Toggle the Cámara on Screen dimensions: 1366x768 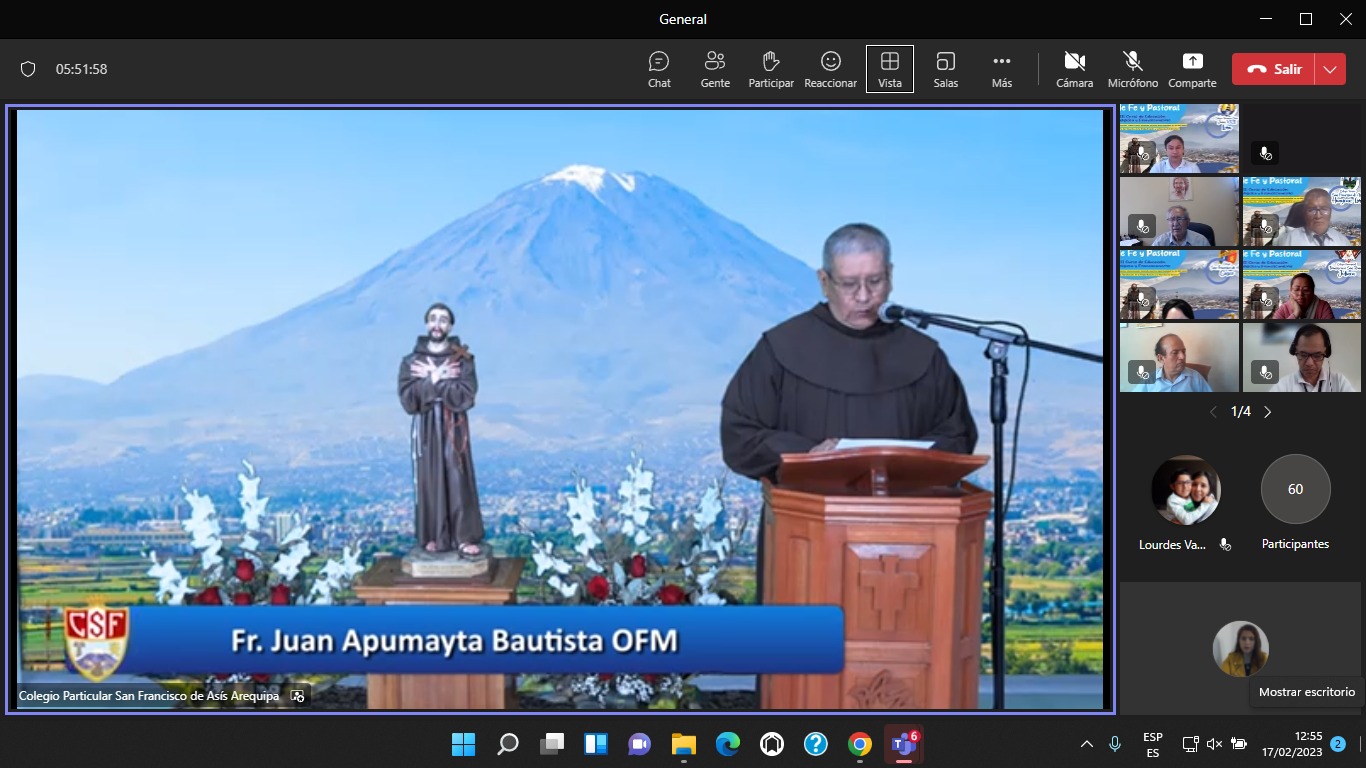tap(1074, 69)
